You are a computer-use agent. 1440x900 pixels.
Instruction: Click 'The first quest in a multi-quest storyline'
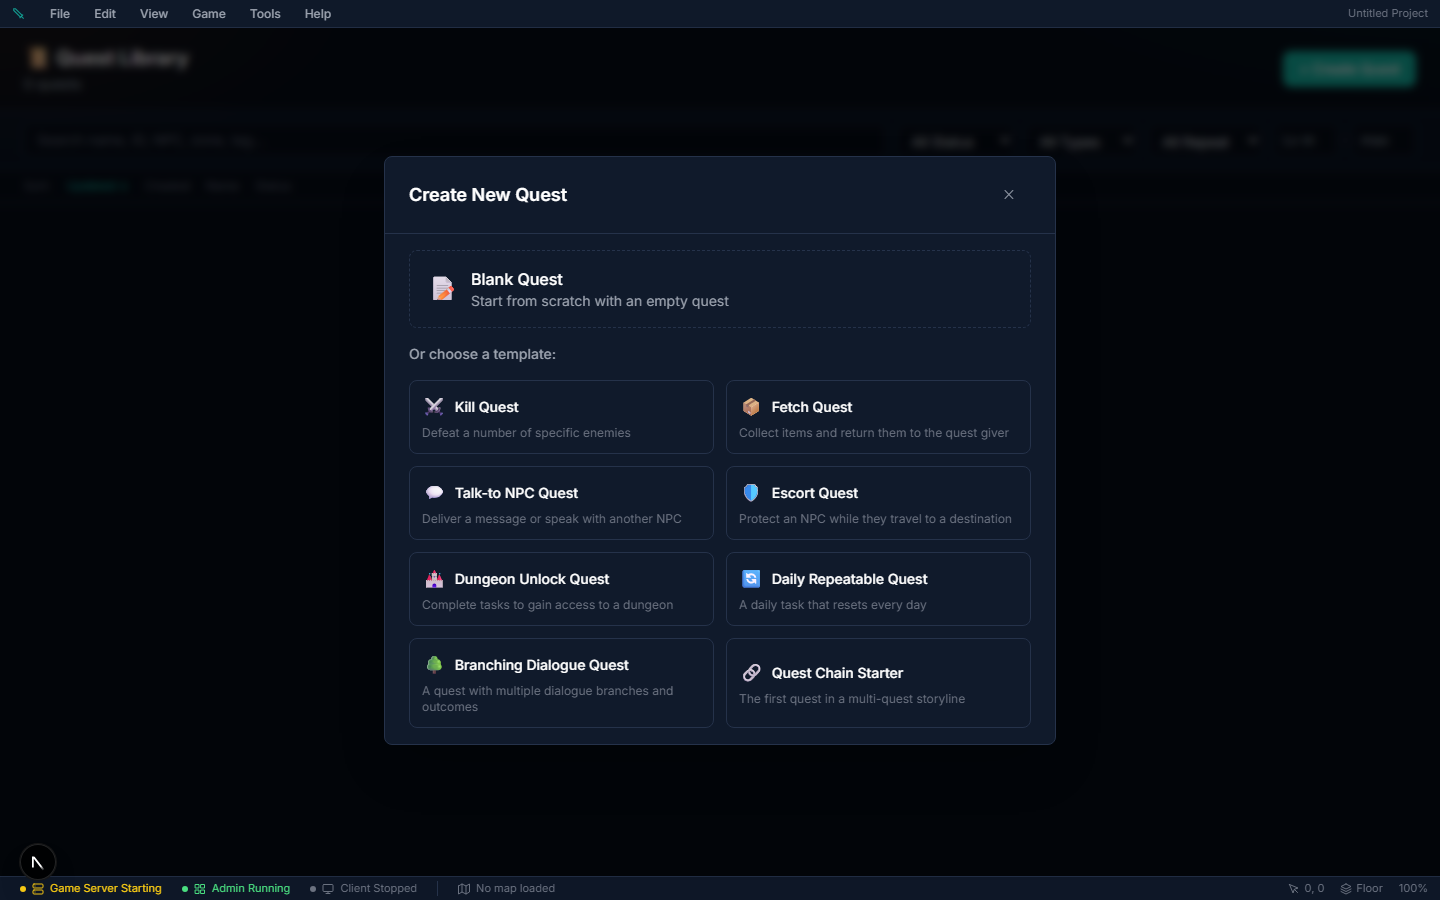coord(852,699)
